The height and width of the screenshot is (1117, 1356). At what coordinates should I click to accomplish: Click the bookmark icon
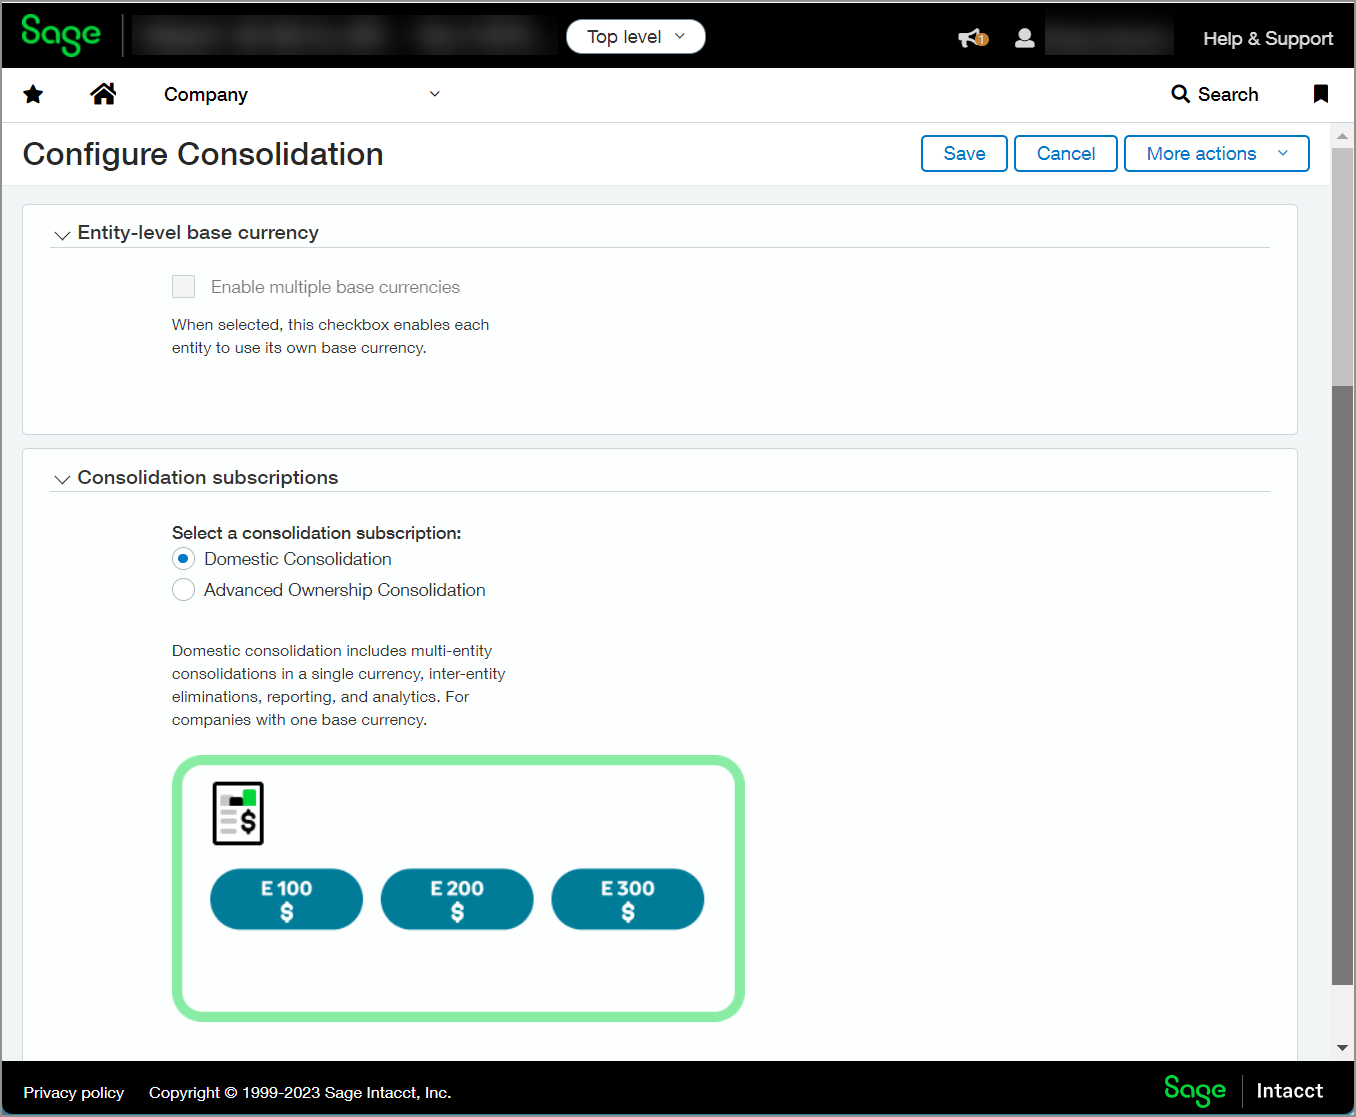[1320, 94]
